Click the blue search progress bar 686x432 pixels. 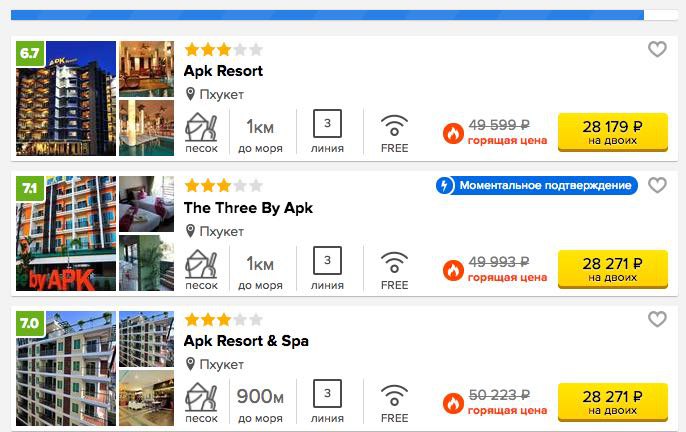327,15
